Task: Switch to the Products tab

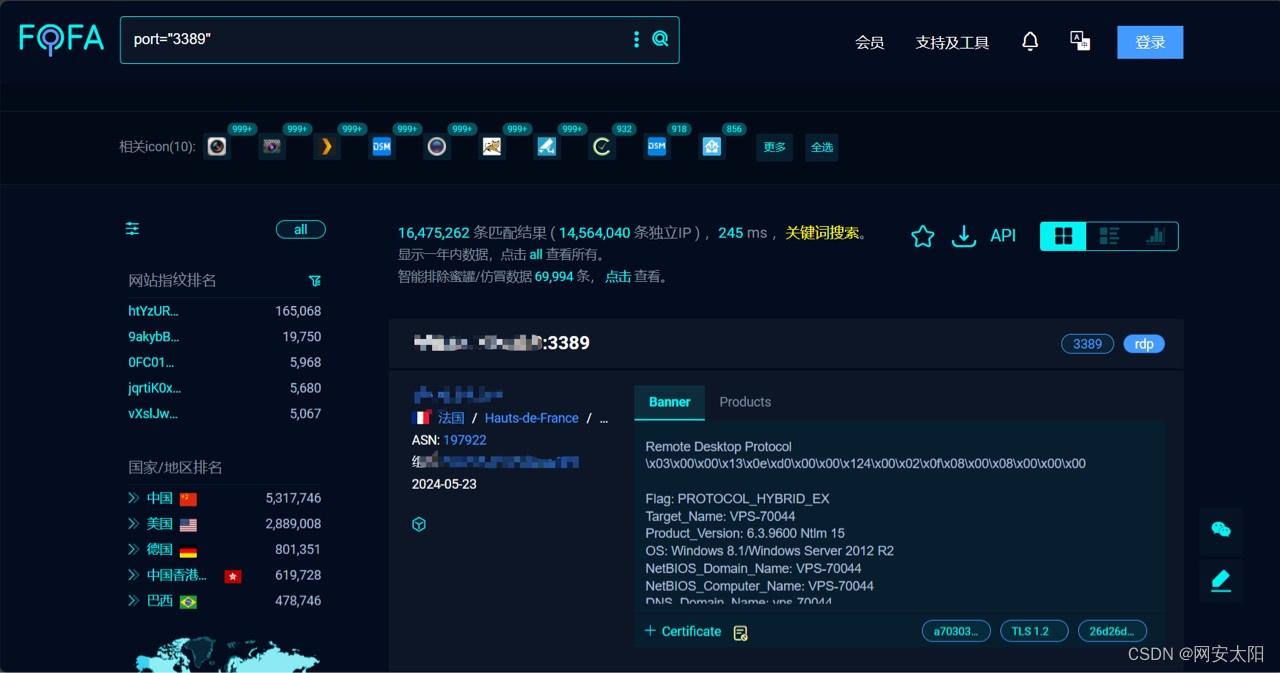Action: (x=745, y=402)
